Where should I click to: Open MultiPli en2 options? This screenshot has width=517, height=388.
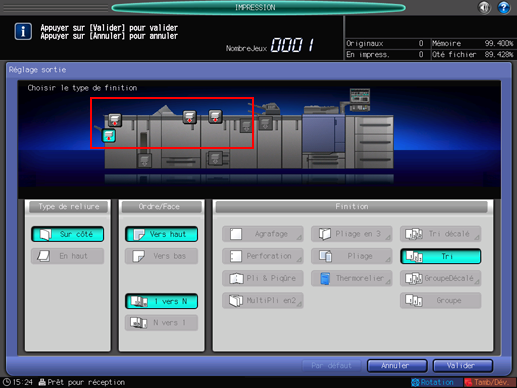tap(263, 300)
